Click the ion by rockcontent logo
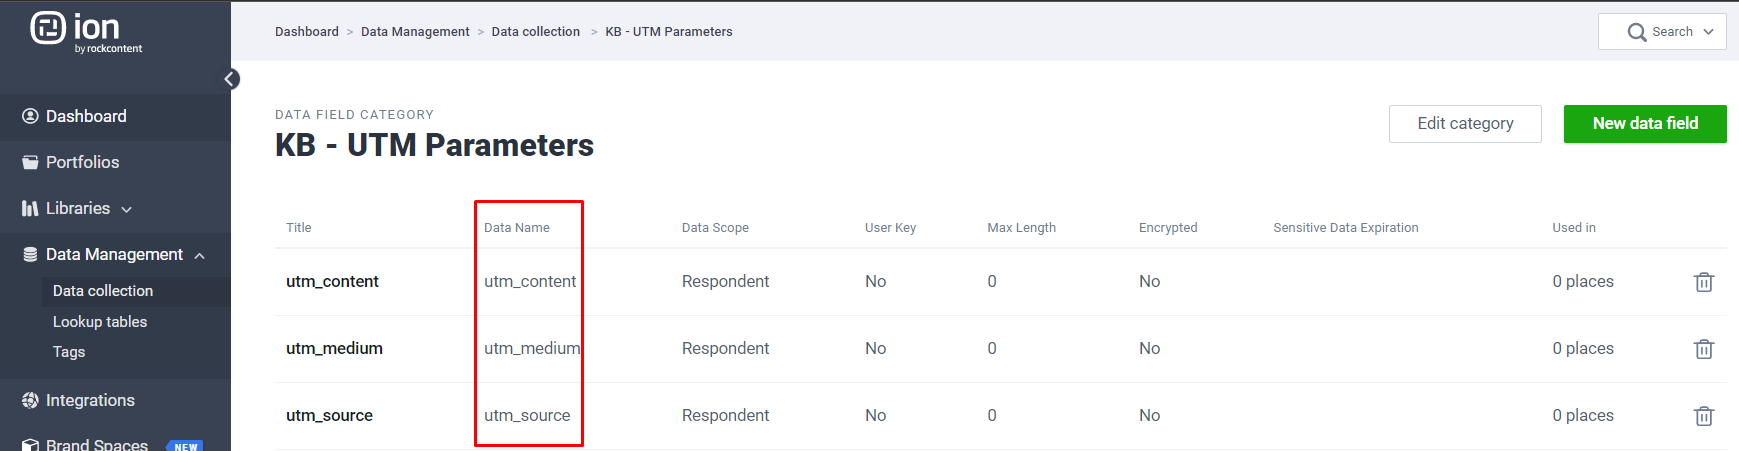Image resolution: width=1739 pixels, height=451 pixels. pyautogui.click(x=87, y=32)
